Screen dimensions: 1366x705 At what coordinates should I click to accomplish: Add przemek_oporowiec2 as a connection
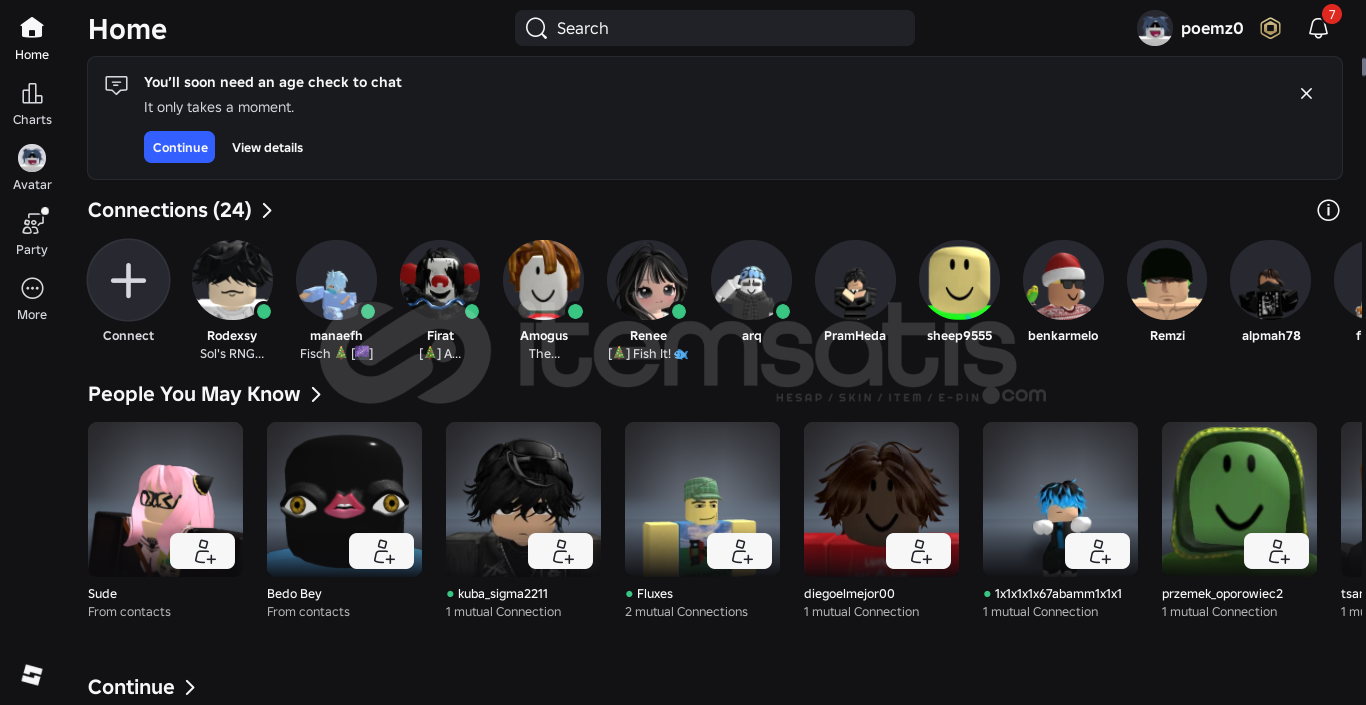(x=1276, y=551)
